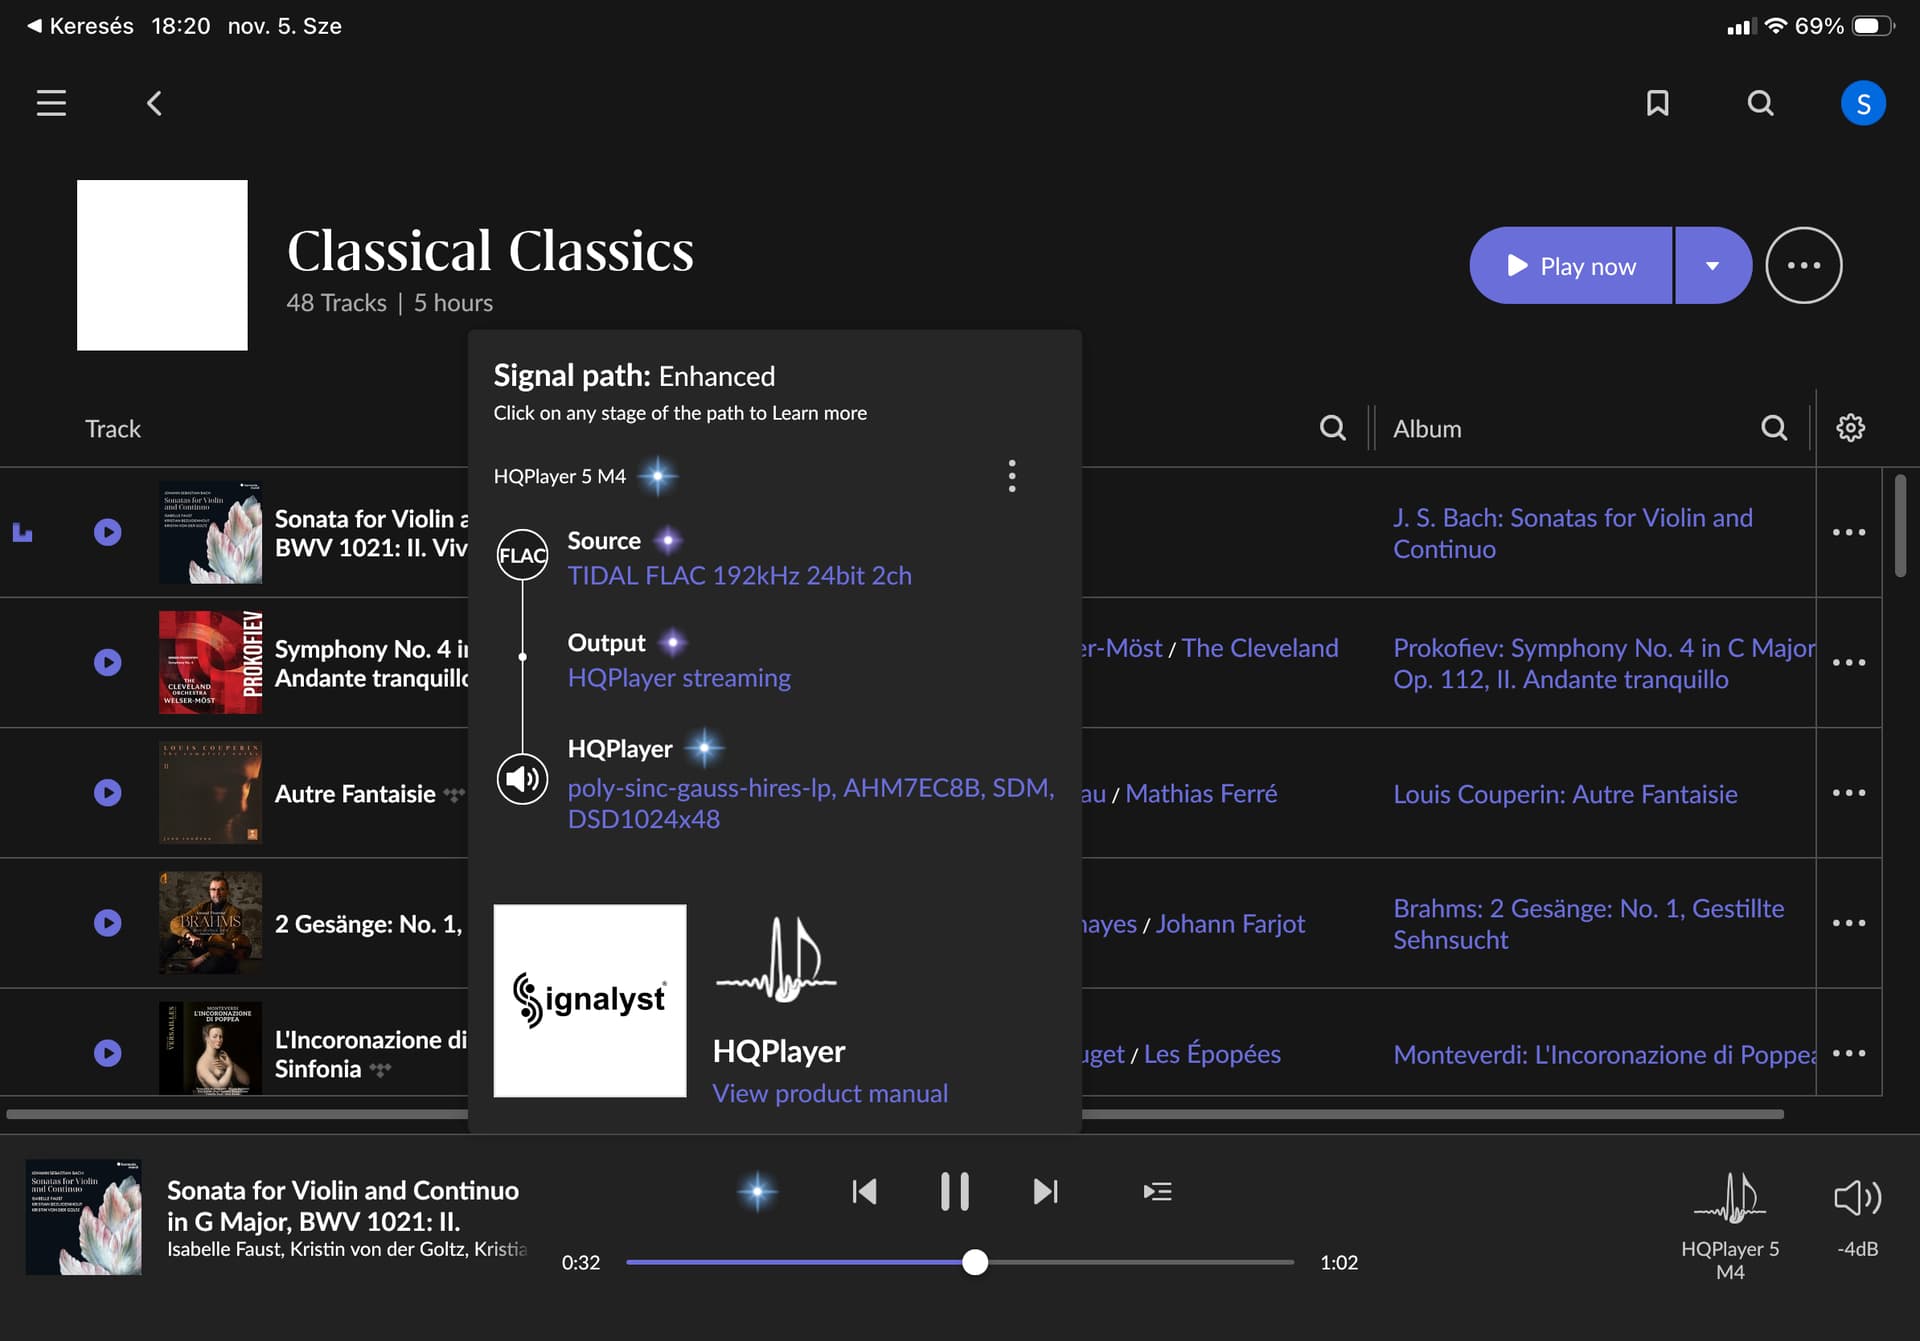Viewport: 1920px width, 1341px height.
Task: Expand the Play now dropdown arrow
Action: 1712,266
